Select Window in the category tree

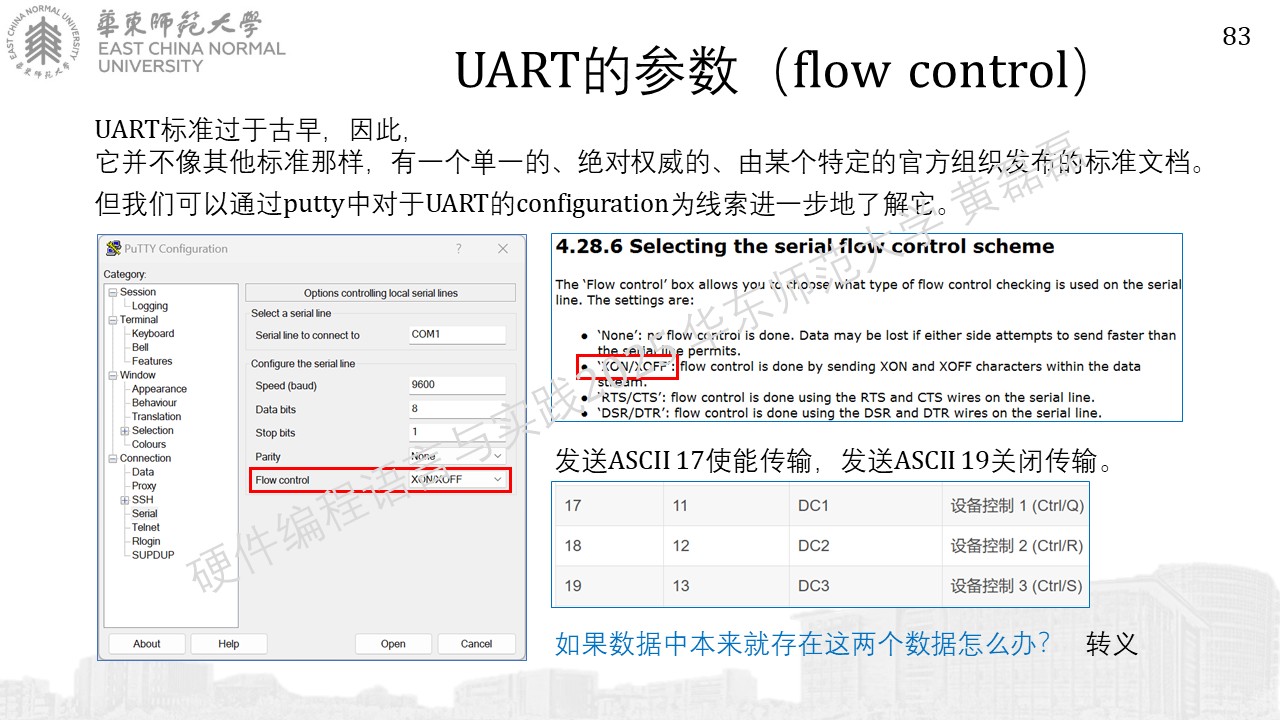[x=138, y=375]
